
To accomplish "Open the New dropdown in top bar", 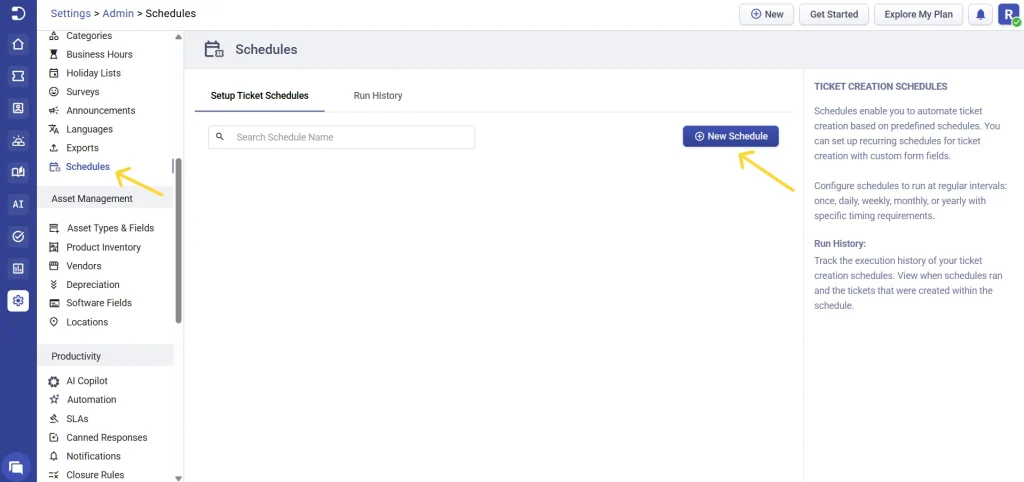I will [x=766, y=14].
